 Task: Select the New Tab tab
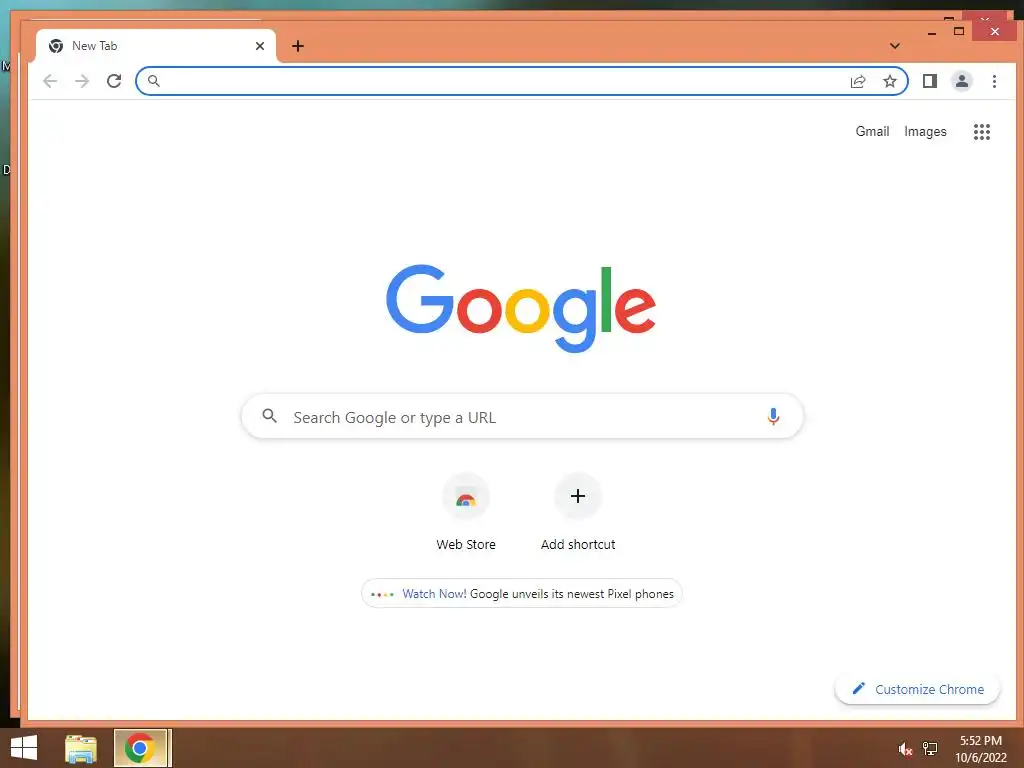pyautogui.click(x=155, y=46)
